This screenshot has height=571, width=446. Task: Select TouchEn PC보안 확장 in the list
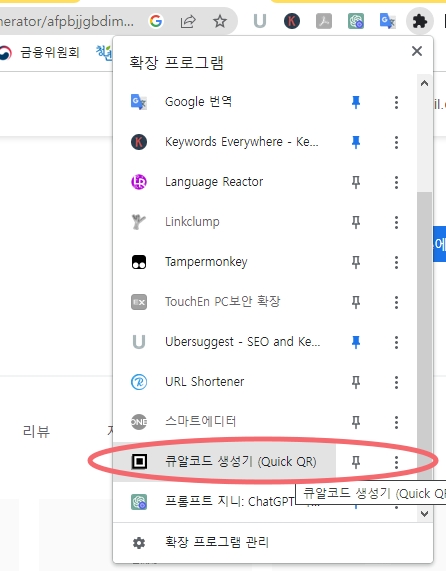point(224,303)
